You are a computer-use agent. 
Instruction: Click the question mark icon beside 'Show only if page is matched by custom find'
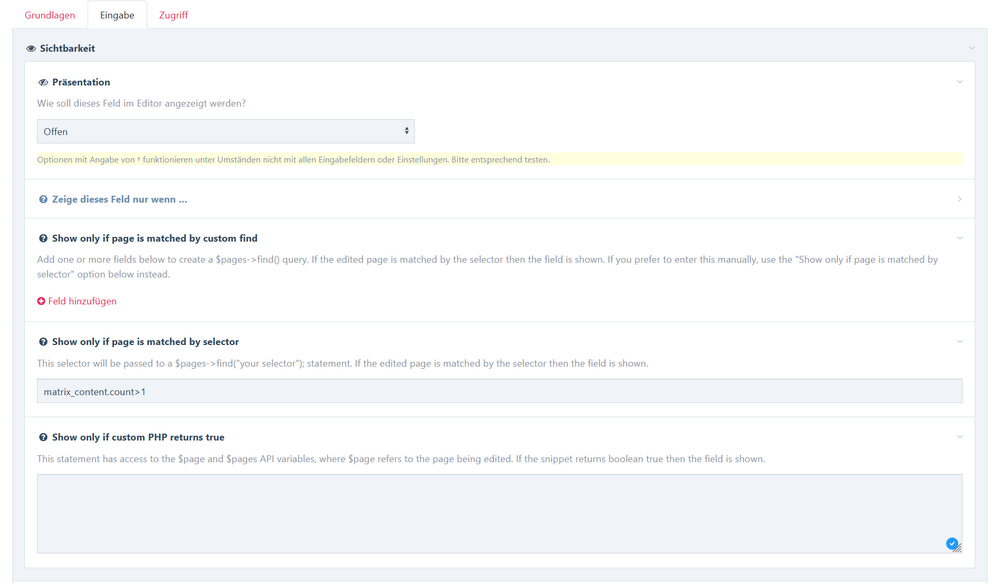[x=44, y=238]
